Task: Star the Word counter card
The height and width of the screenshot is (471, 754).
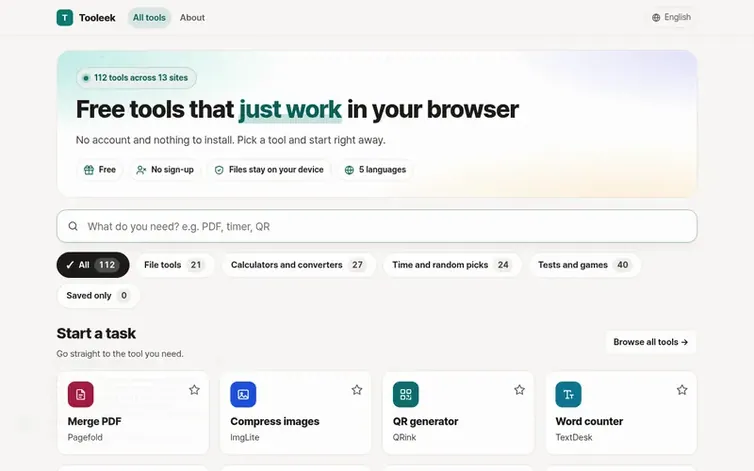Action: coord(682,390)
